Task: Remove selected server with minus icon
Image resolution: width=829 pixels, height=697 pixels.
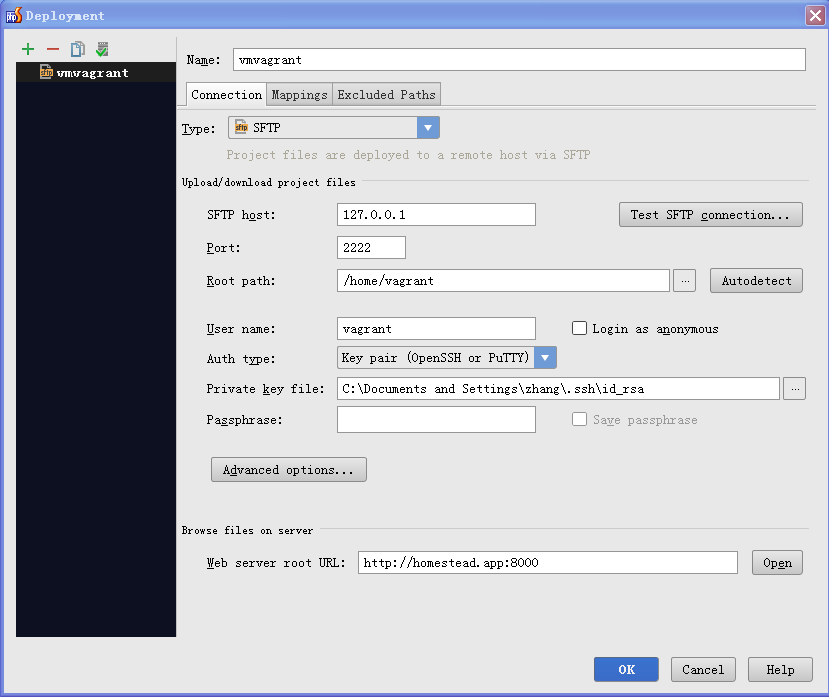Action: pyautogui.click(x=53, y=49)
